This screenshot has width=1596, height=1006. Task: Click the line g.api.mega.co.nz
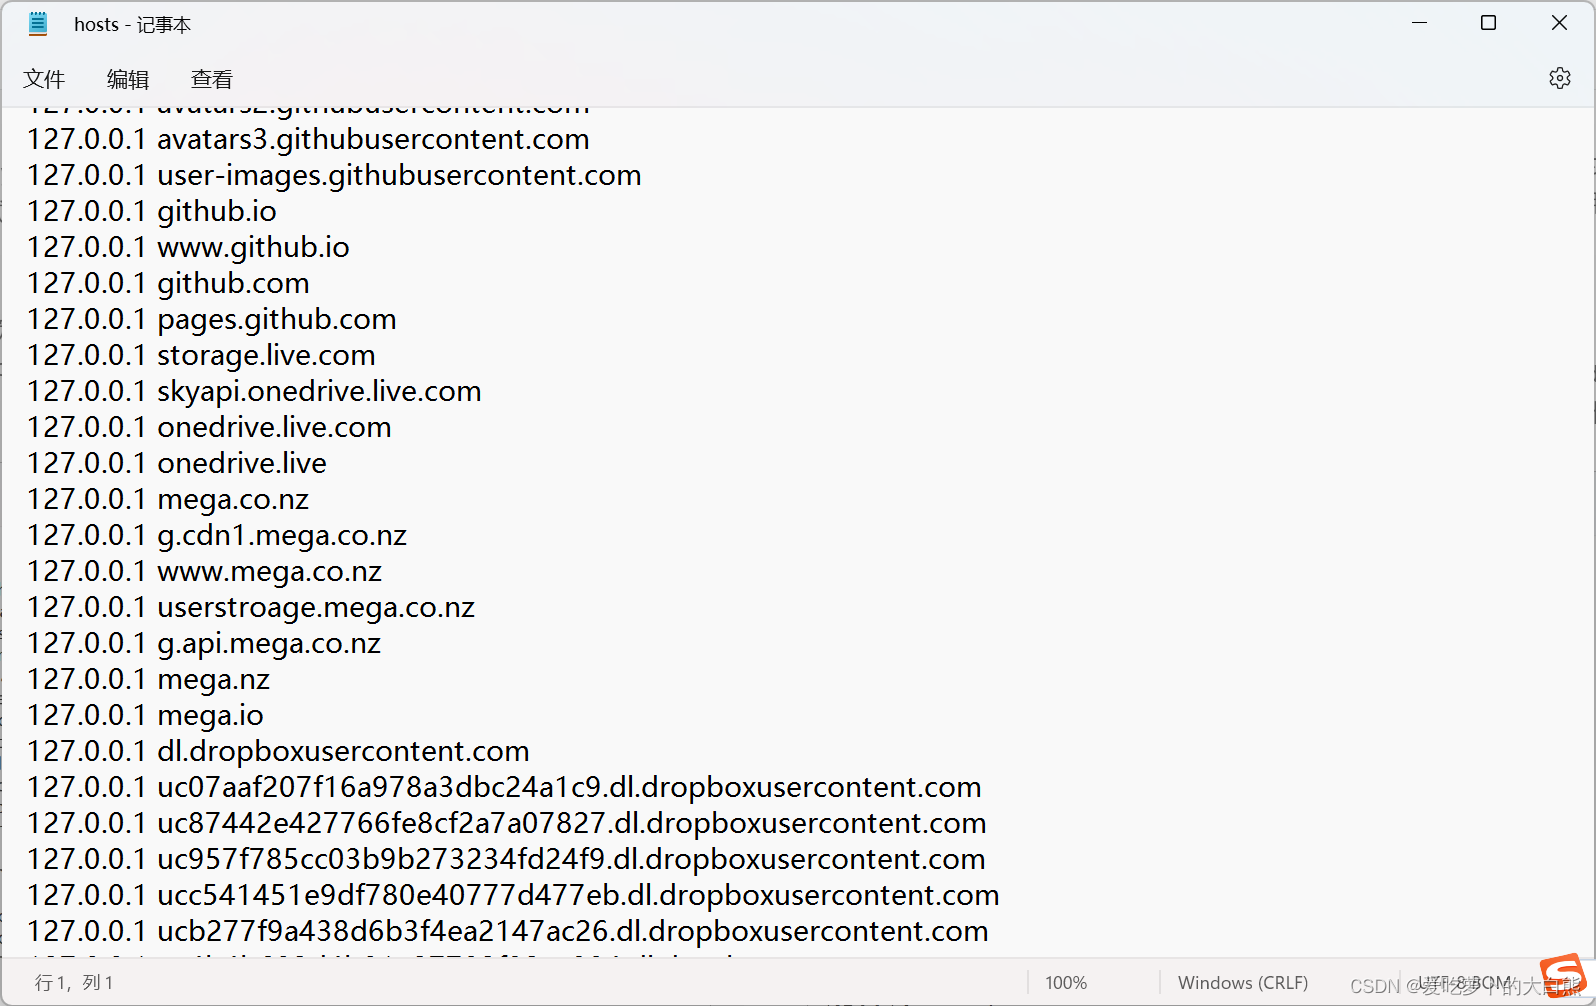[x=204, y=643]
